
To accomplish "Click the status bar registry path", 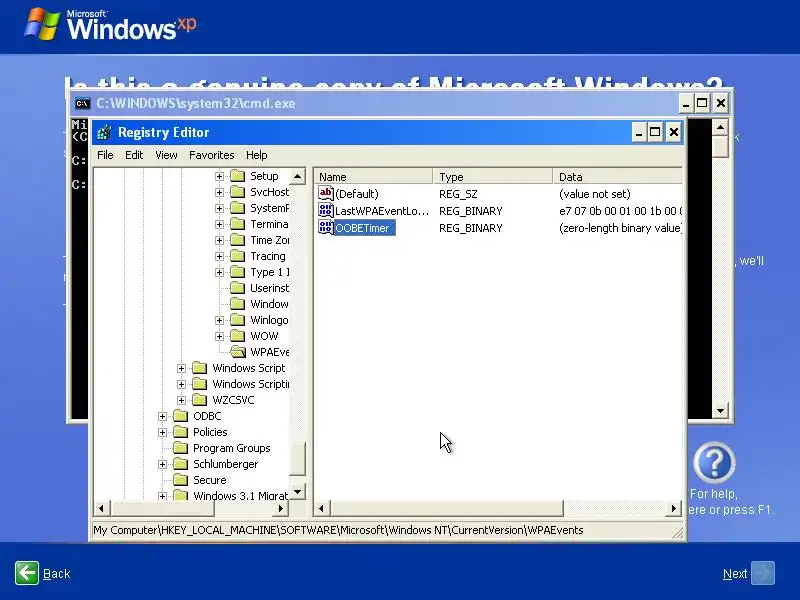I will tap(338, 530).
